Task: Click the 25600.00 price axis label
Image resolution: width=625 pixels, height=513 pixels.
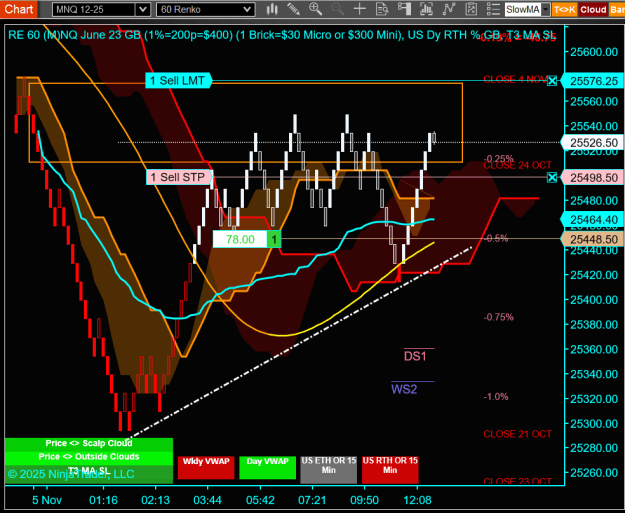Action: [594, 52]
